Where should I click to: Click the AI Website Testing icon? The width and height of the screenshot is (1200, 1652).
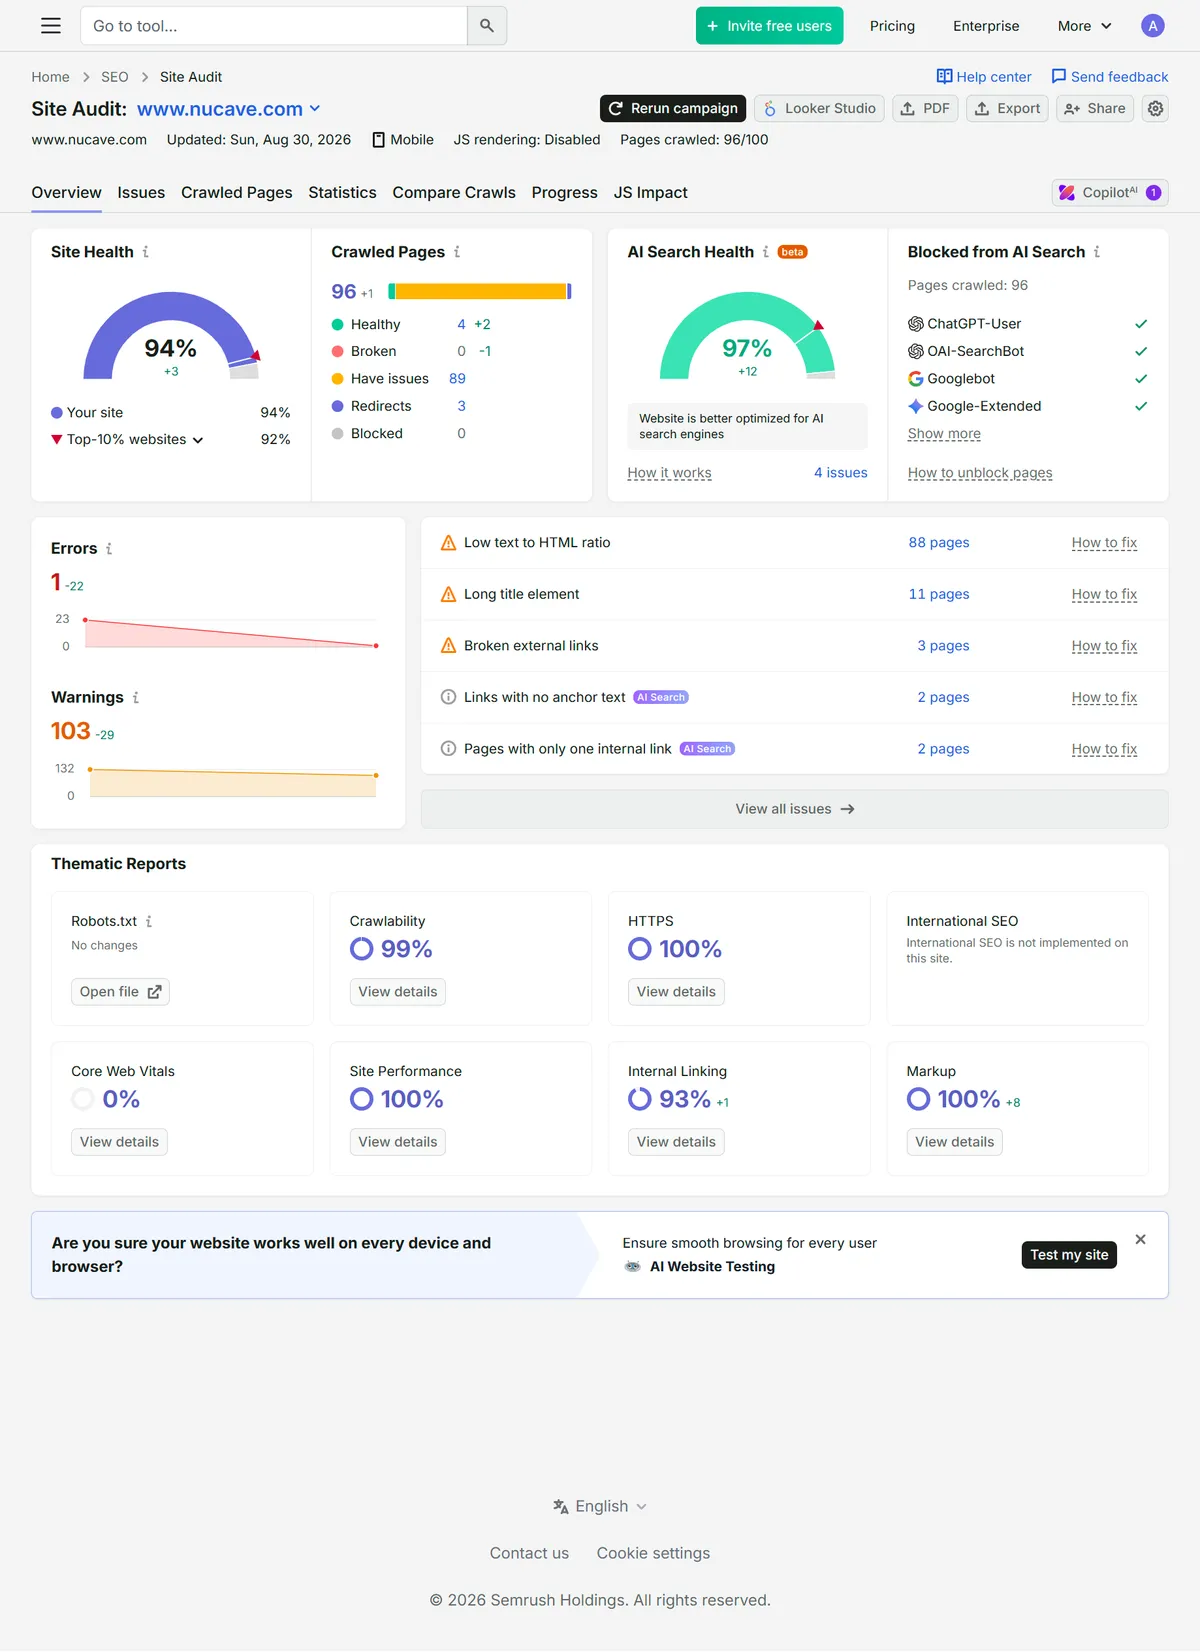tap(632, 1267)
